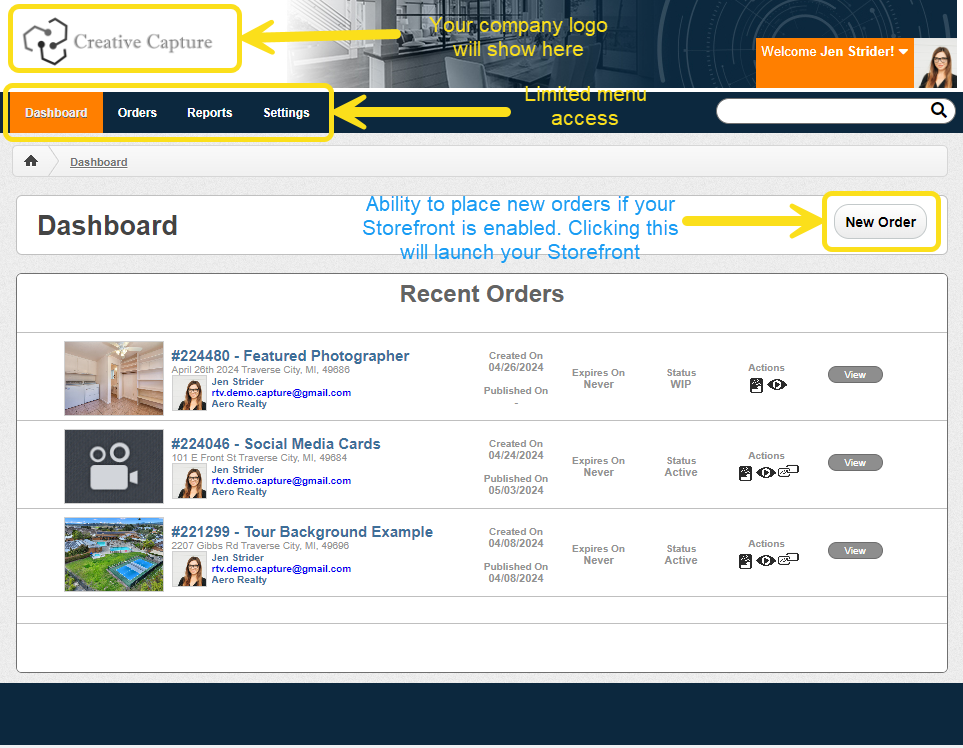963x748 pixels.
Task: Click the '2207 Gibbs Rd Traverse City' address text
Action: [x=260, y=545]
